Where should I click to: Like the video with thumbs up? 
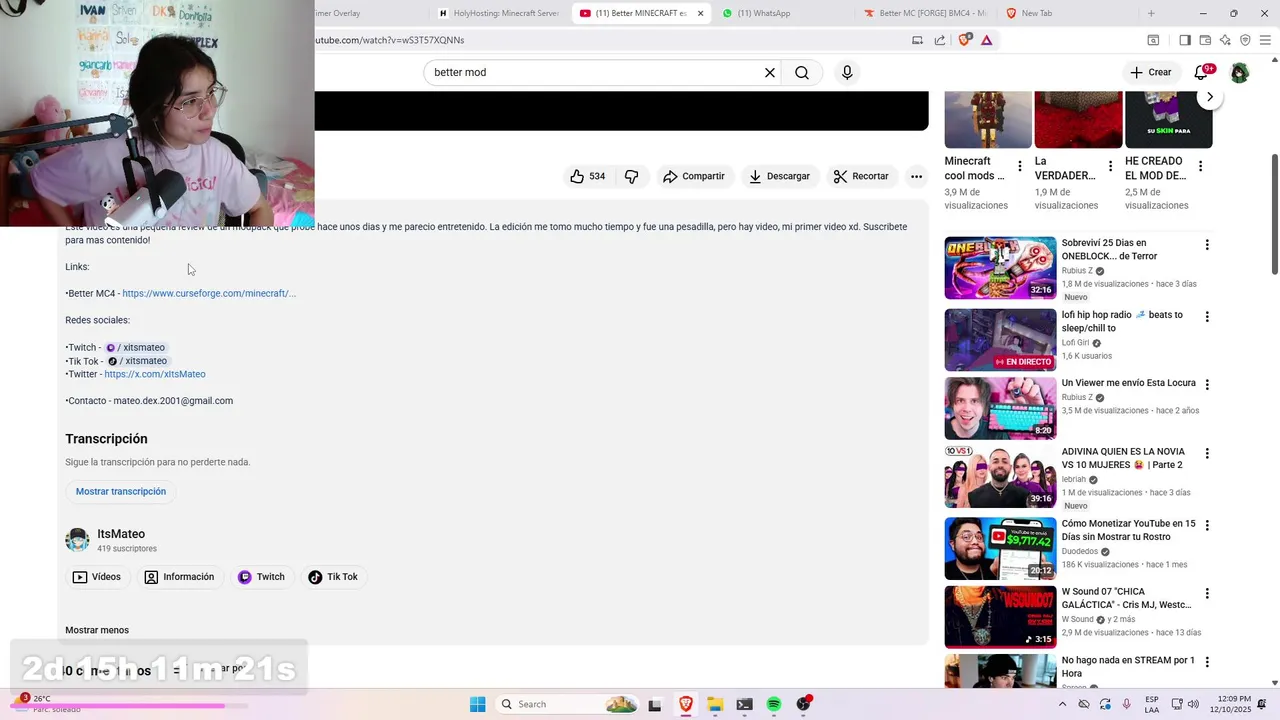tap(588, 176)
